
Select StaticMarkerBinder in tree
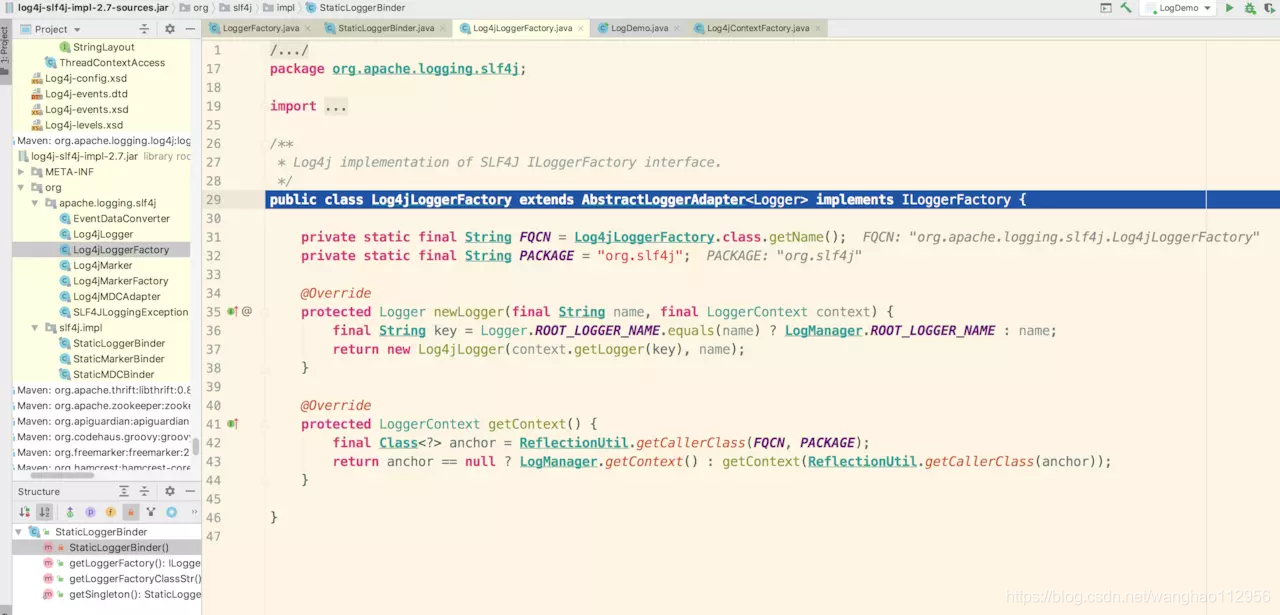[118, 358]
